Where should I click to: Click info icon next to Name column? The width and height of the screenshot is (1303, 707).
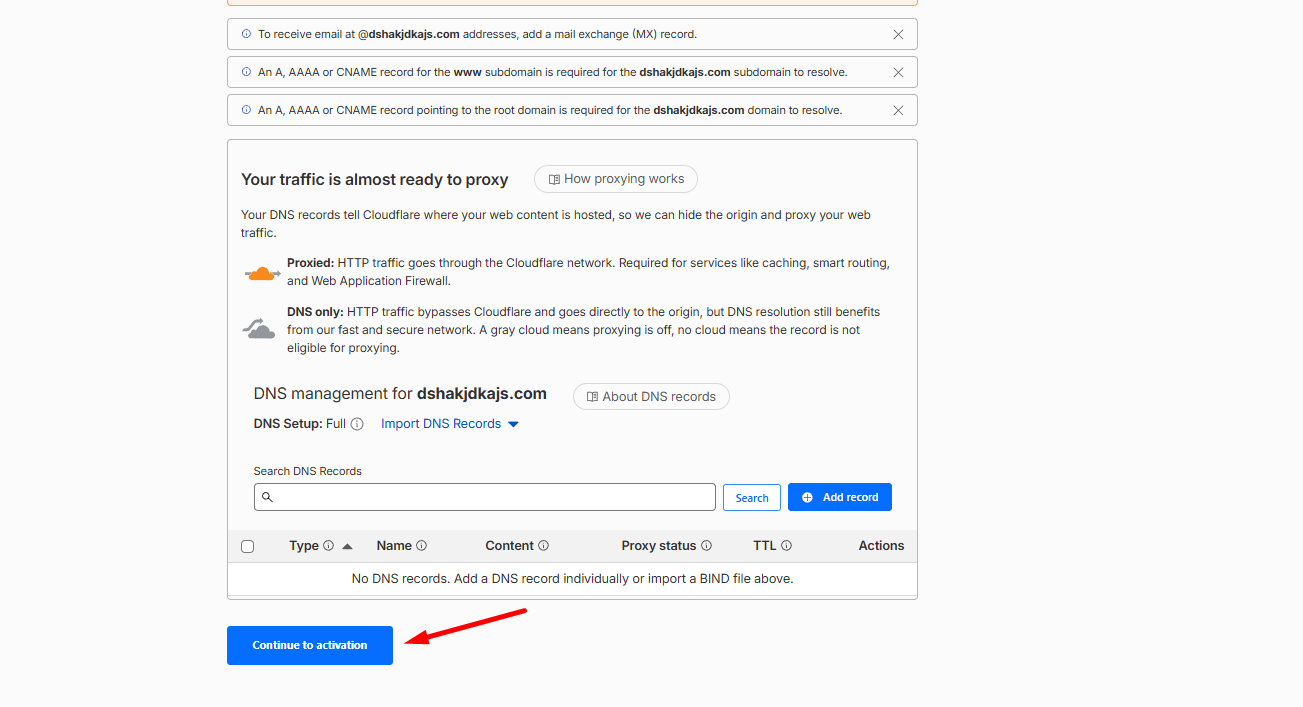421,546
